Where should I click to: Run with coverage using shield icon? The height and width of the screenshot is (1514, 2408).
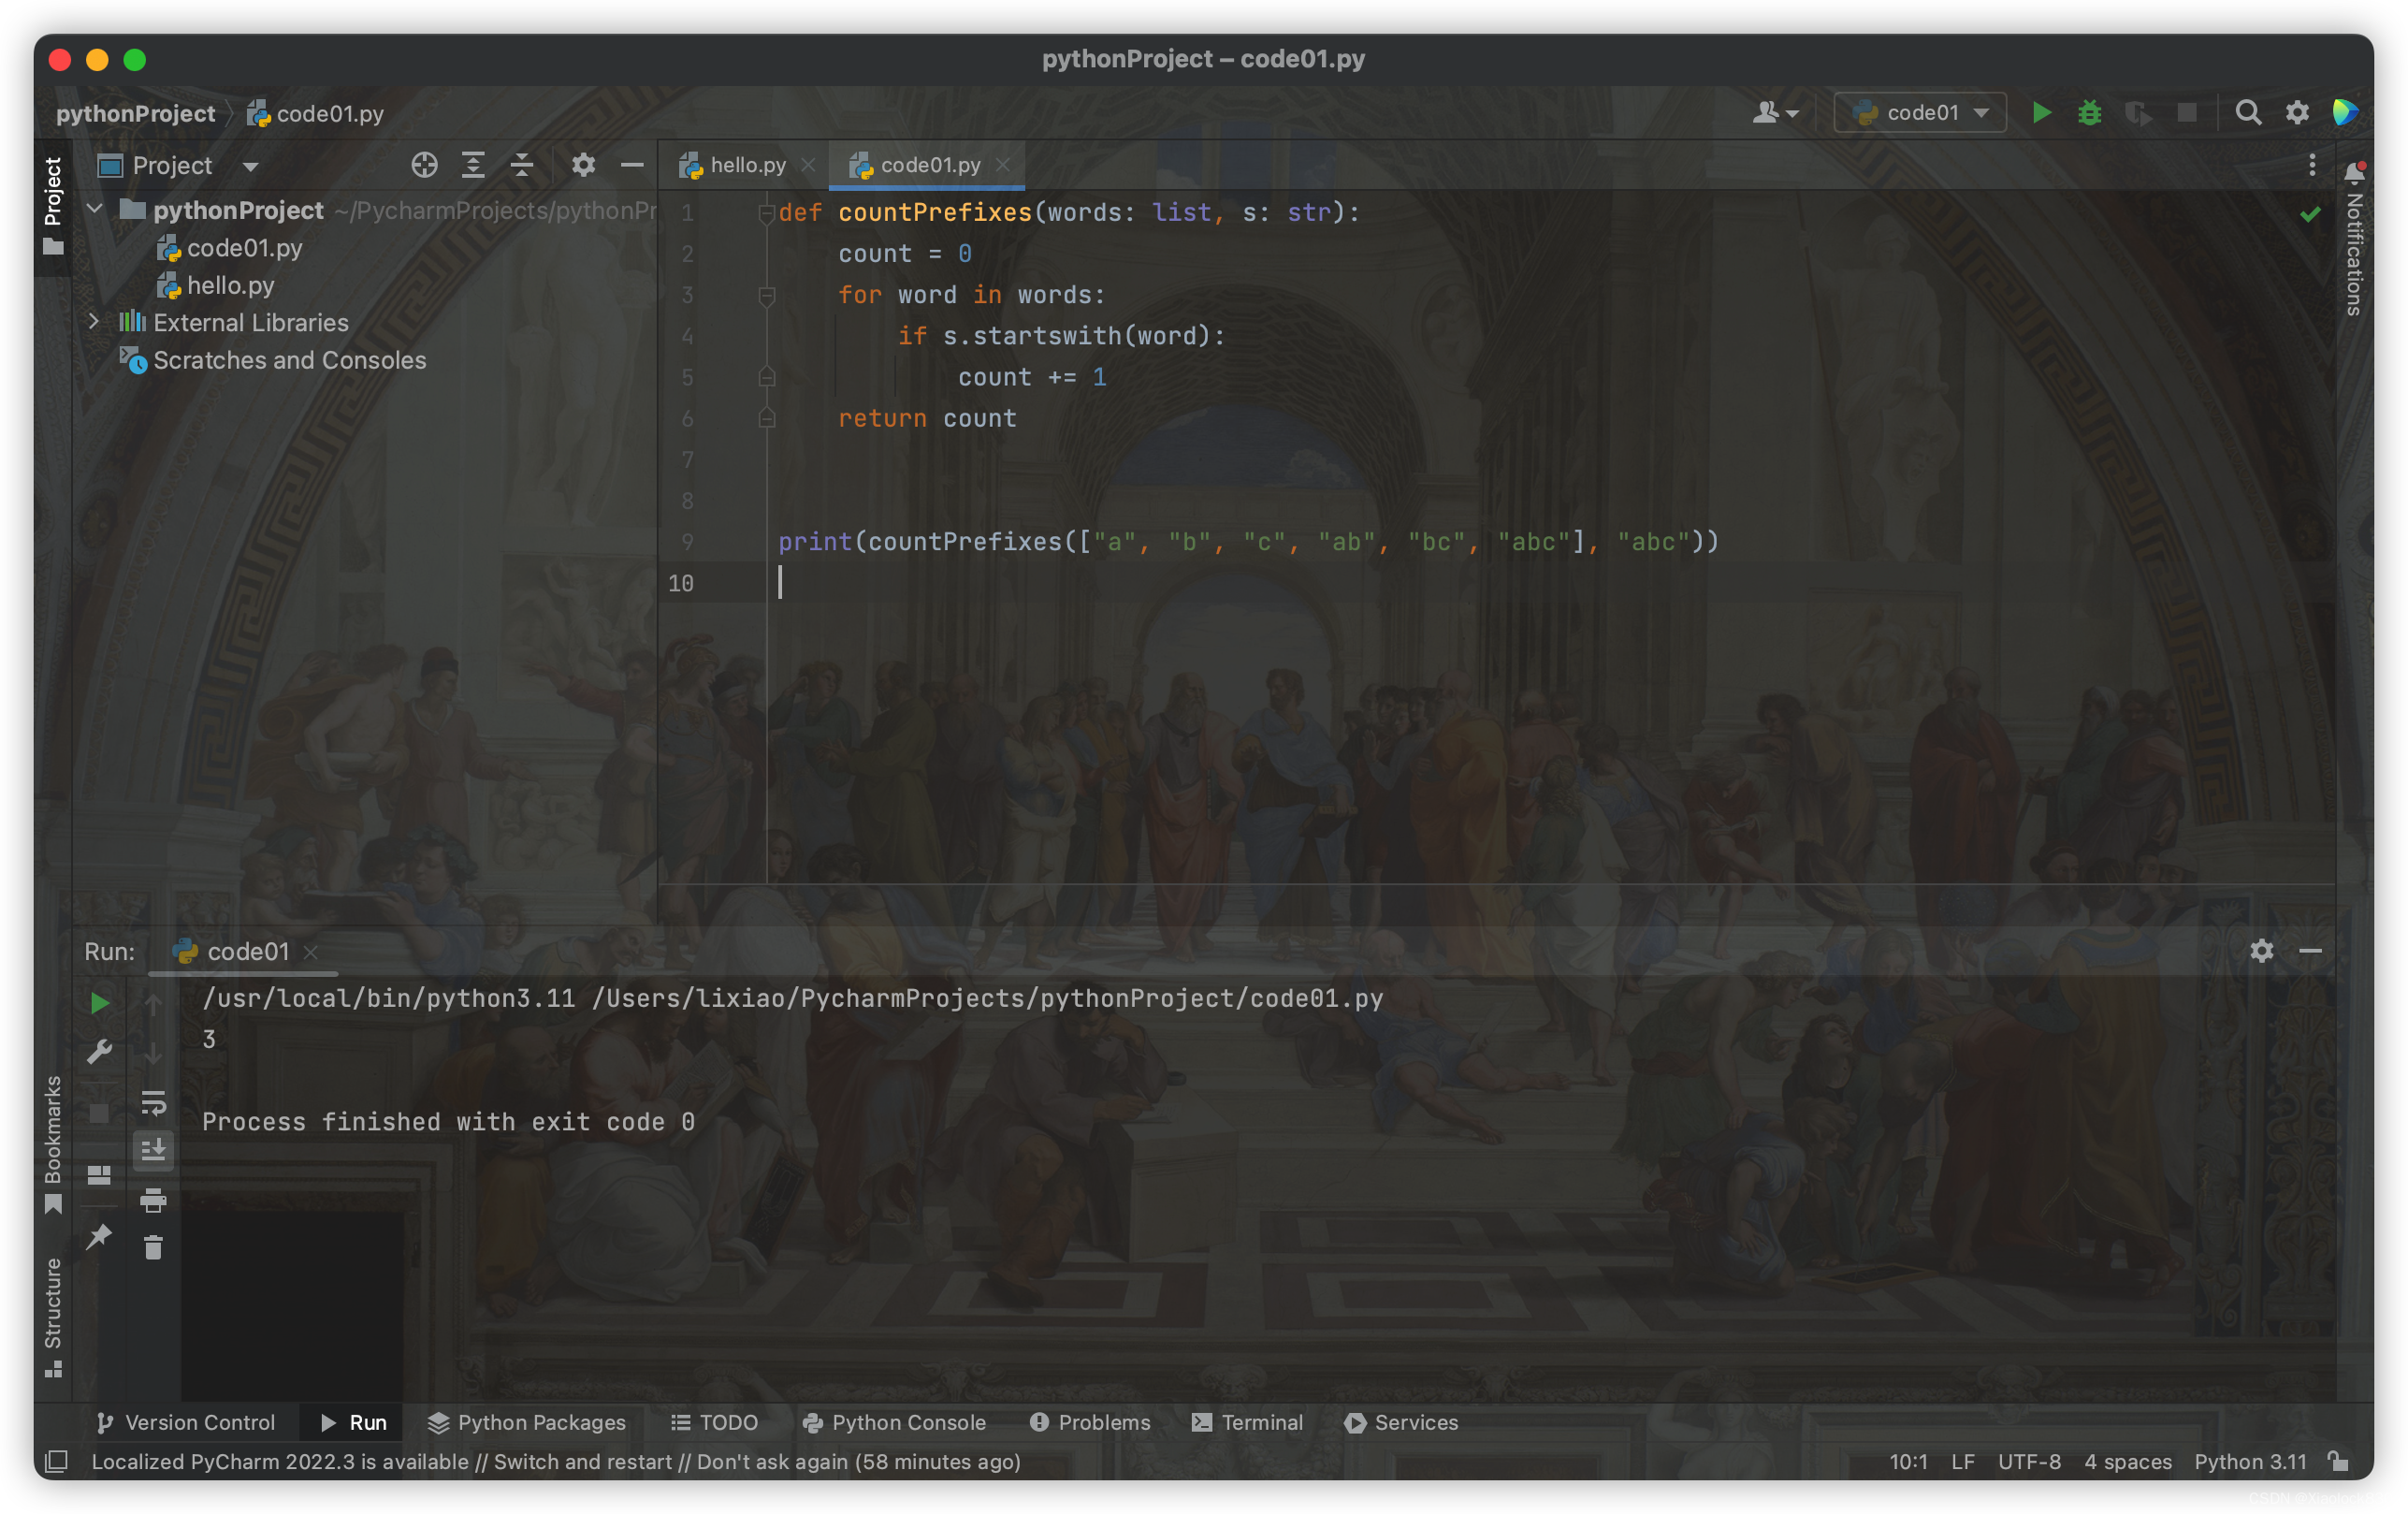2138,112
